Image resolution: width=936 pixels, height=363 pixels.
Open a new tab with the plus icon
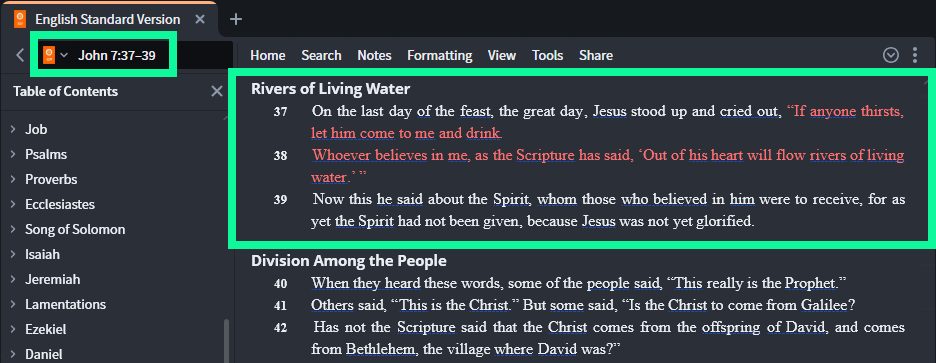pos(236,19)
